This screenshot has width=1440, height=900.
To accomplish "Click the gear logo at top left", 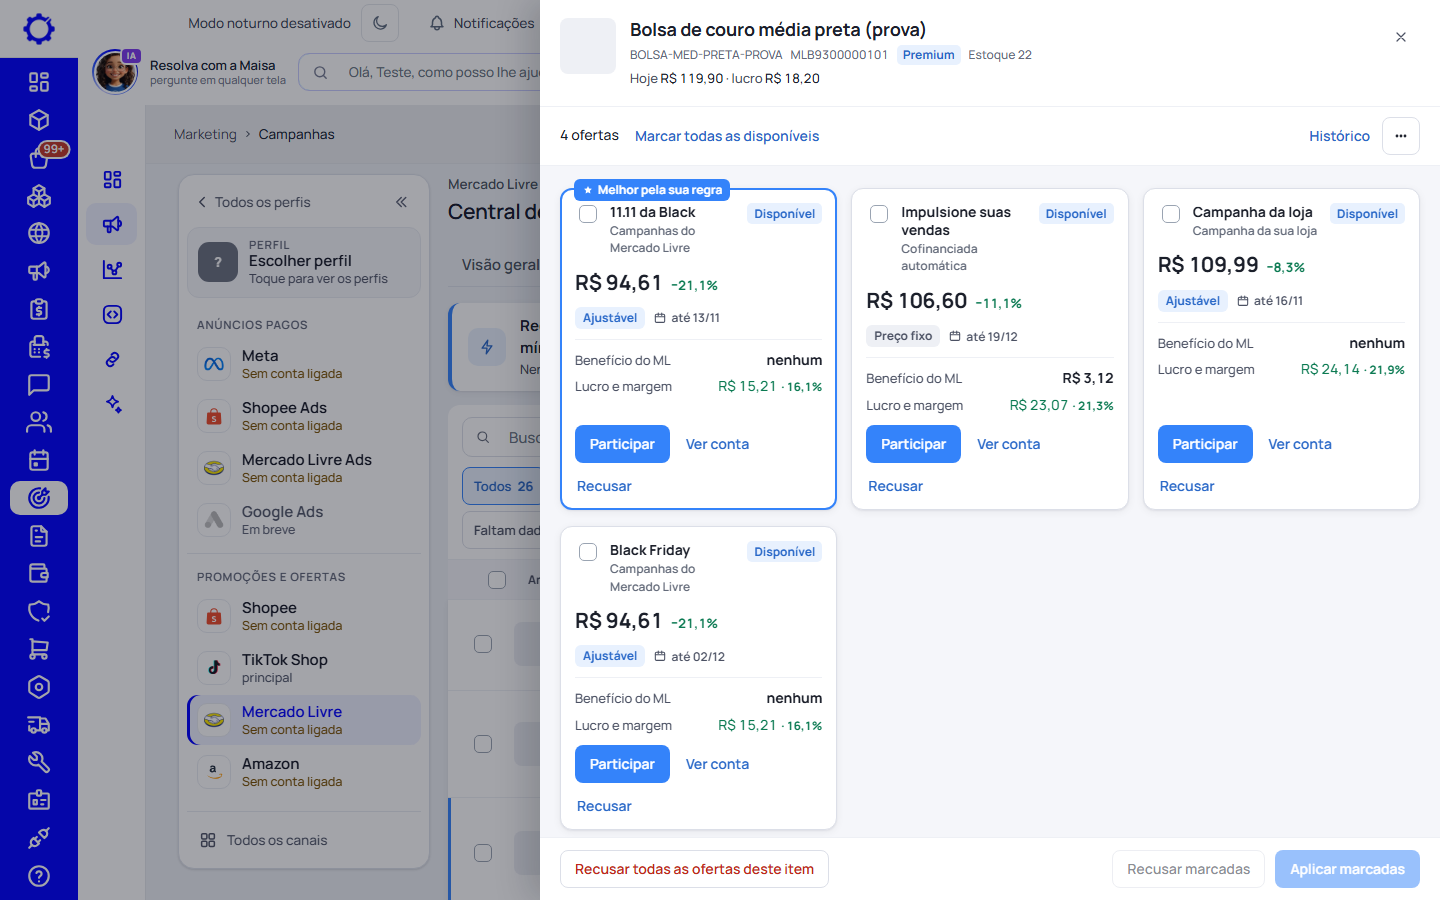I will [39, 28].
